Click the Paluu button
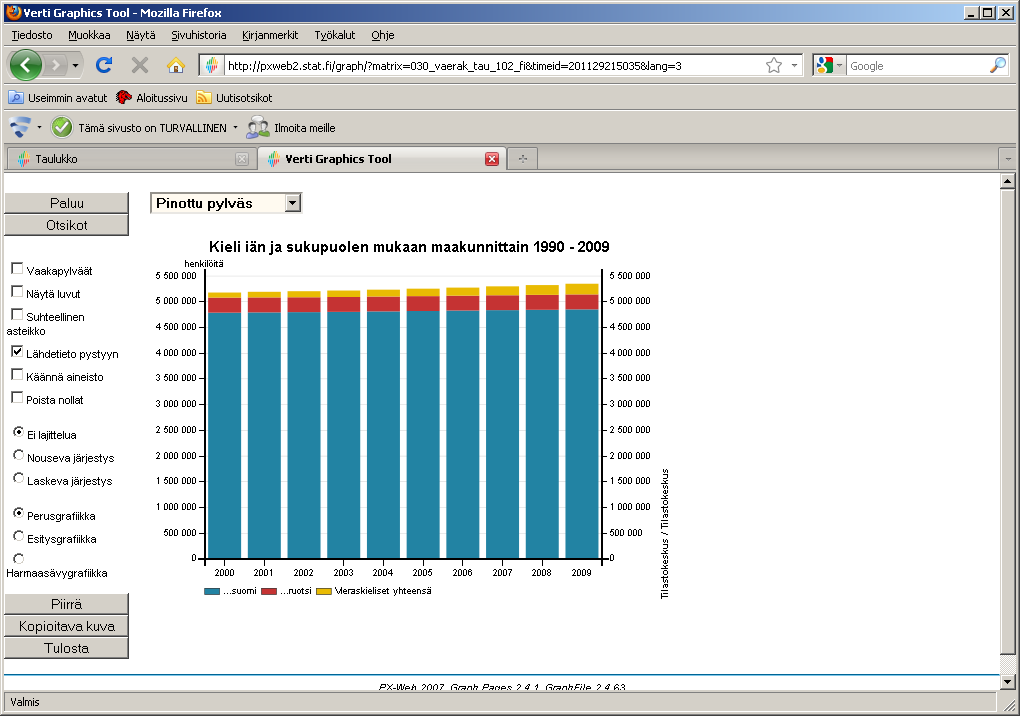The height and width of the screenshot is (716, 1020). (66, 203)
